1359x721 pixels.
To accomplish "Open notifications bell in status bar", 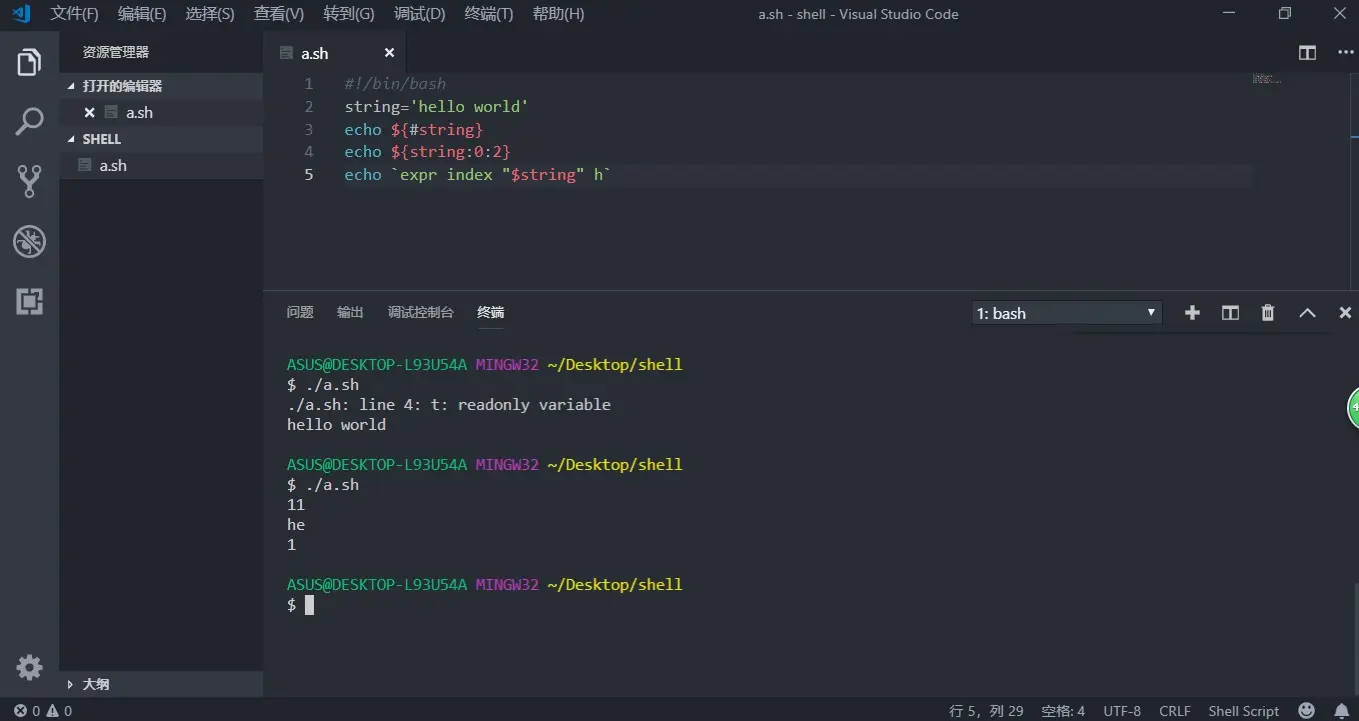I will (x=1342, y=711).
